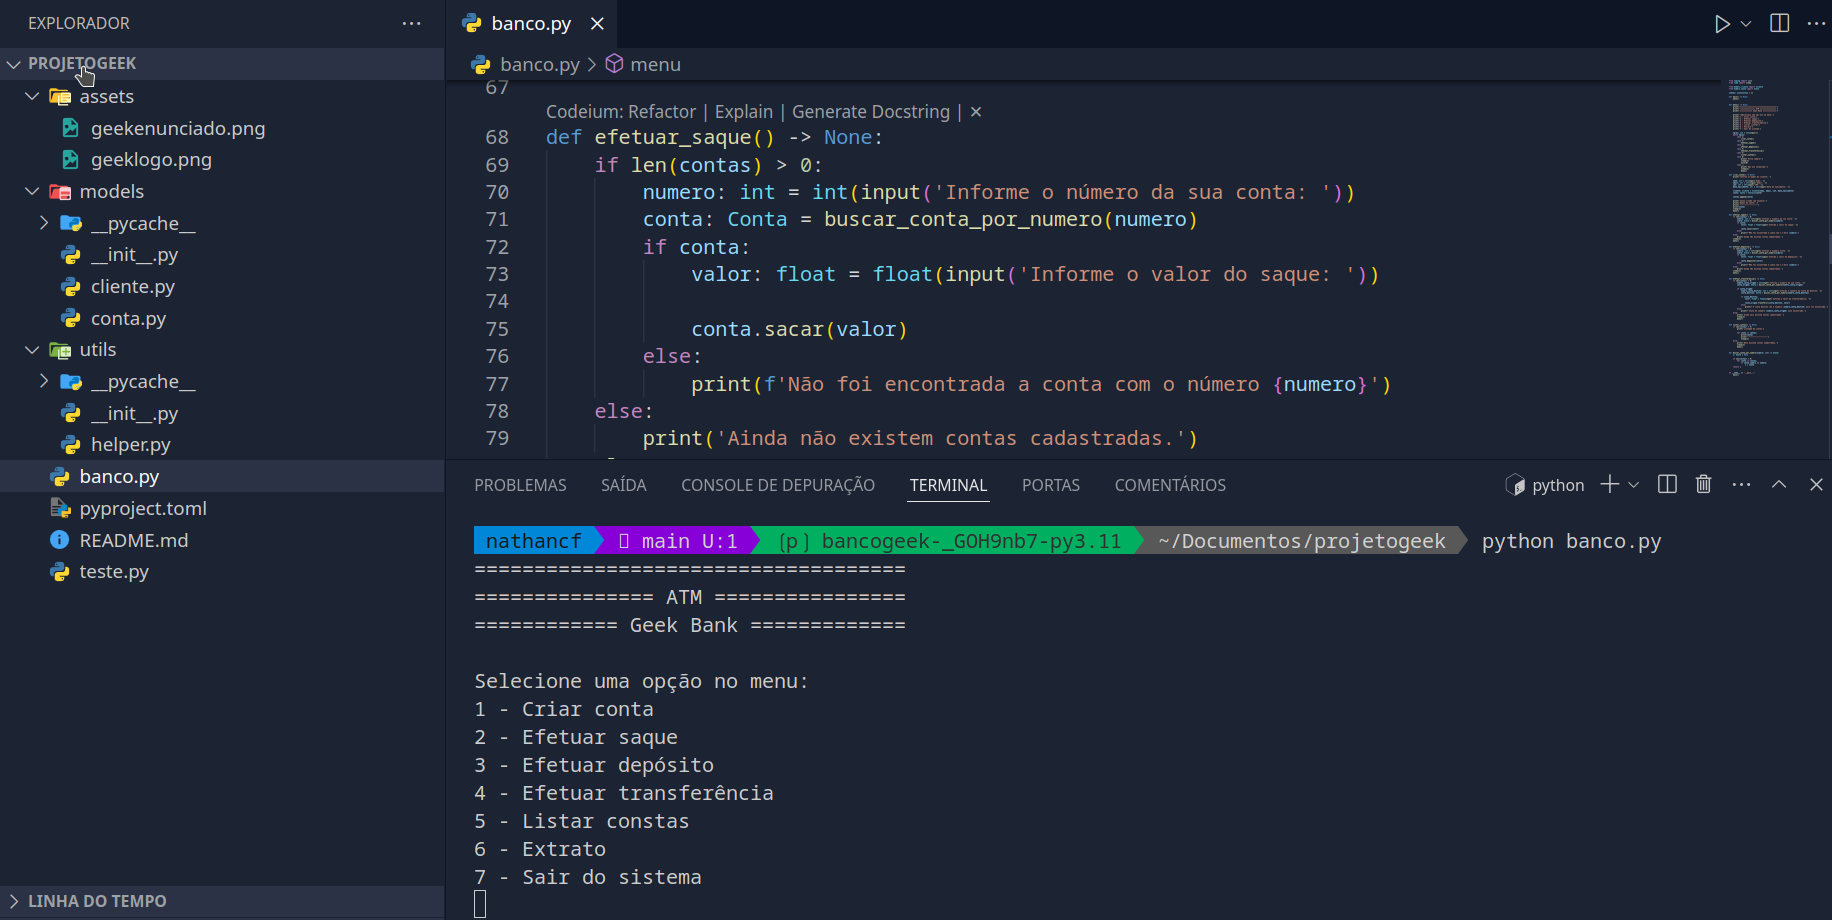Switch to PROBLEMAS panel tab
The width and height of the screenshot is (1832, 920).
point(520,485)
